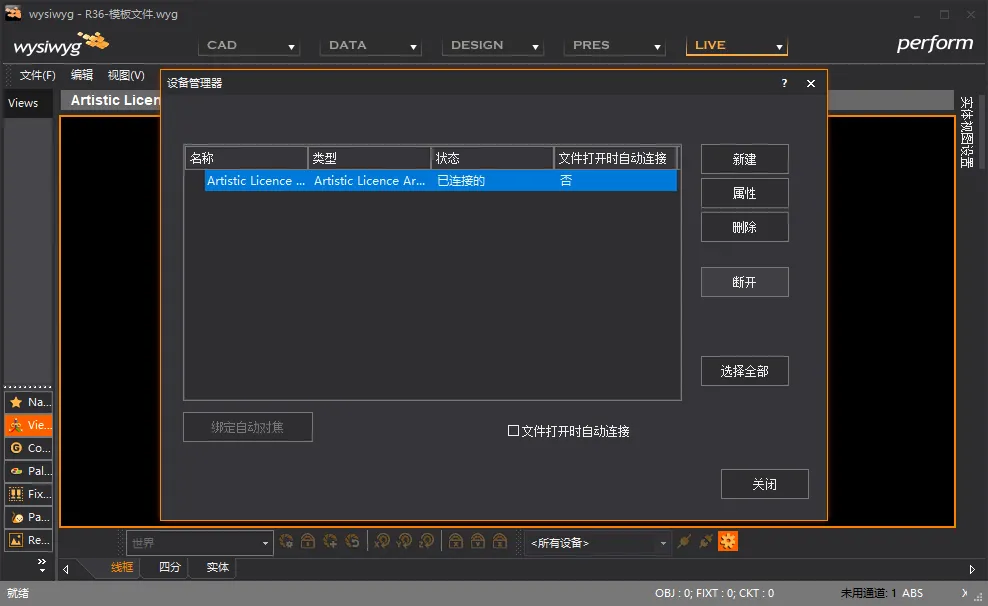Click the 选择全部 button

(744, 372)
